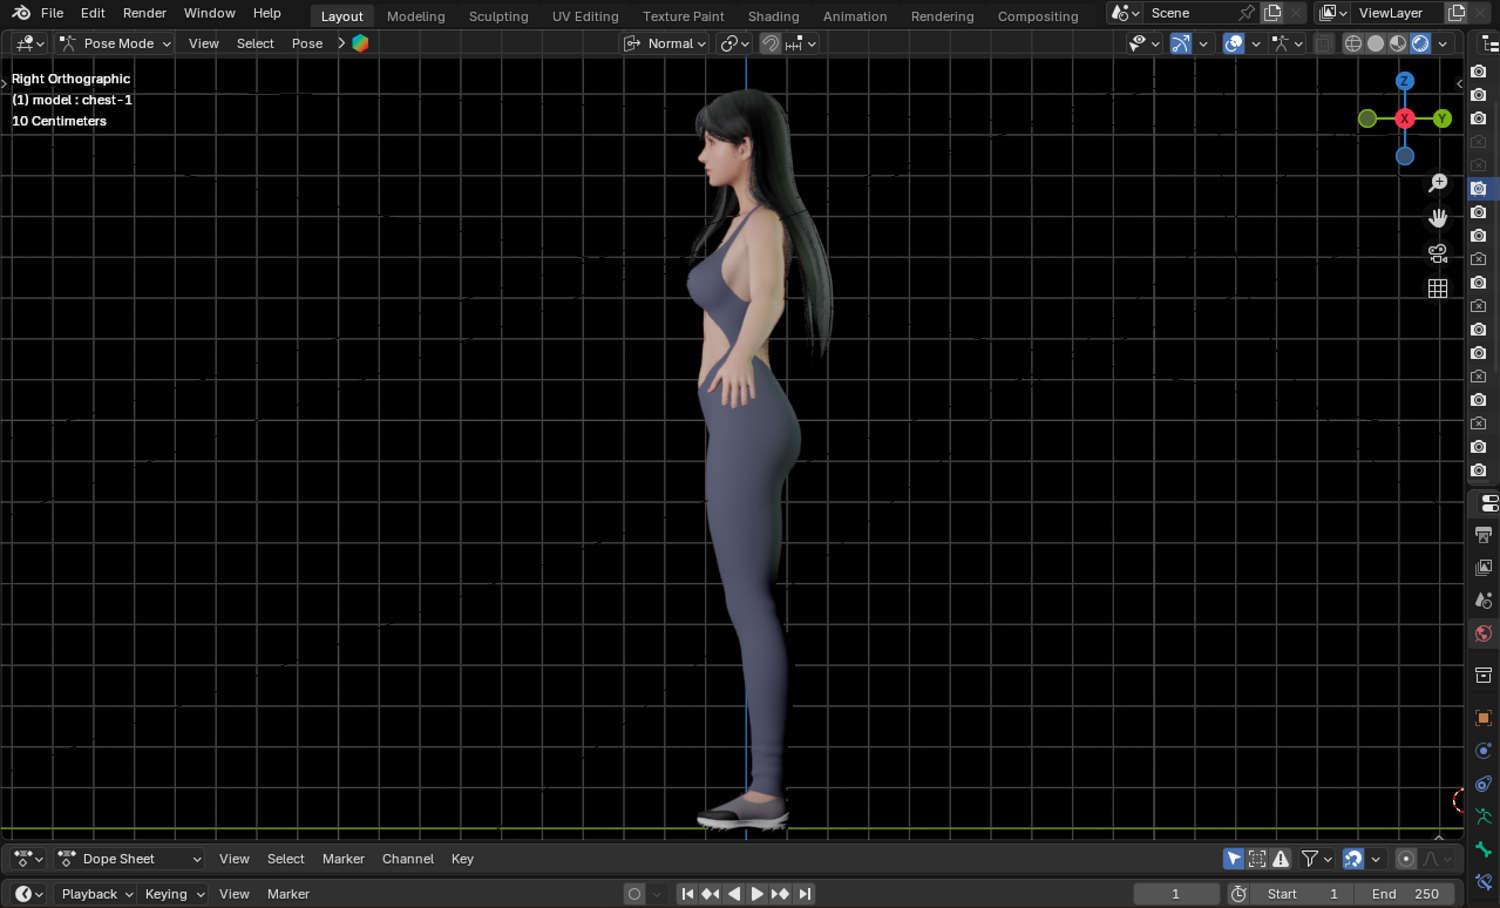
Task: Open the Playback dropdown
Action: (x=97, y=894)
